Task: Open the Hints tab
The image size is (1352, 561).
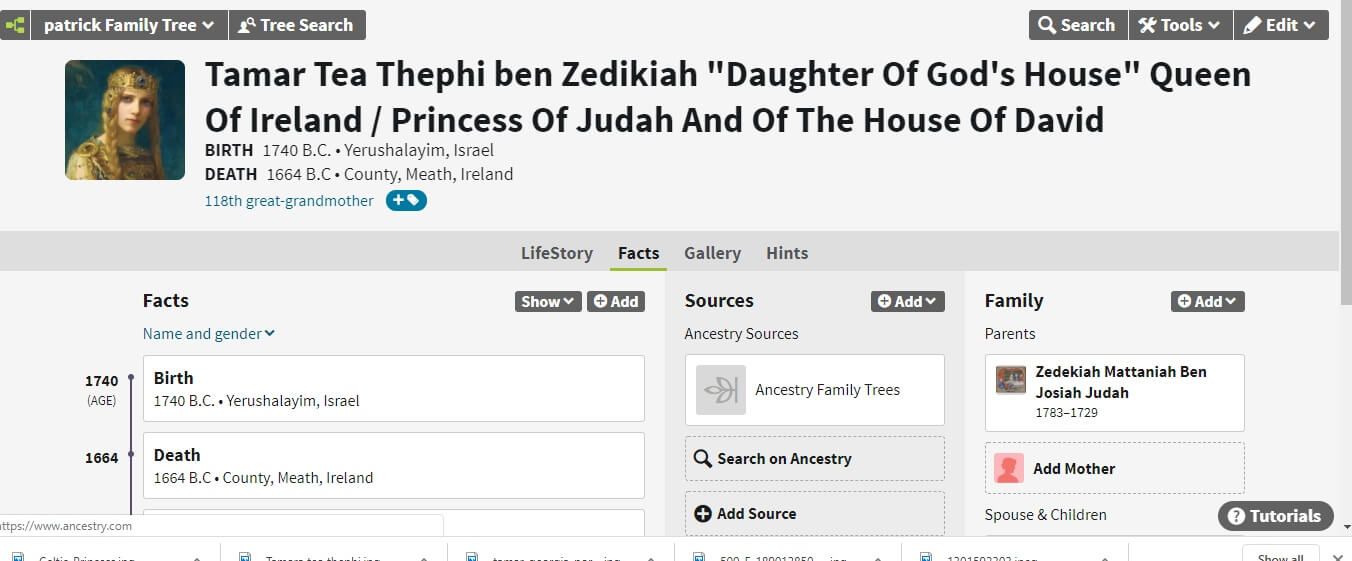Action: coord(787,253)
